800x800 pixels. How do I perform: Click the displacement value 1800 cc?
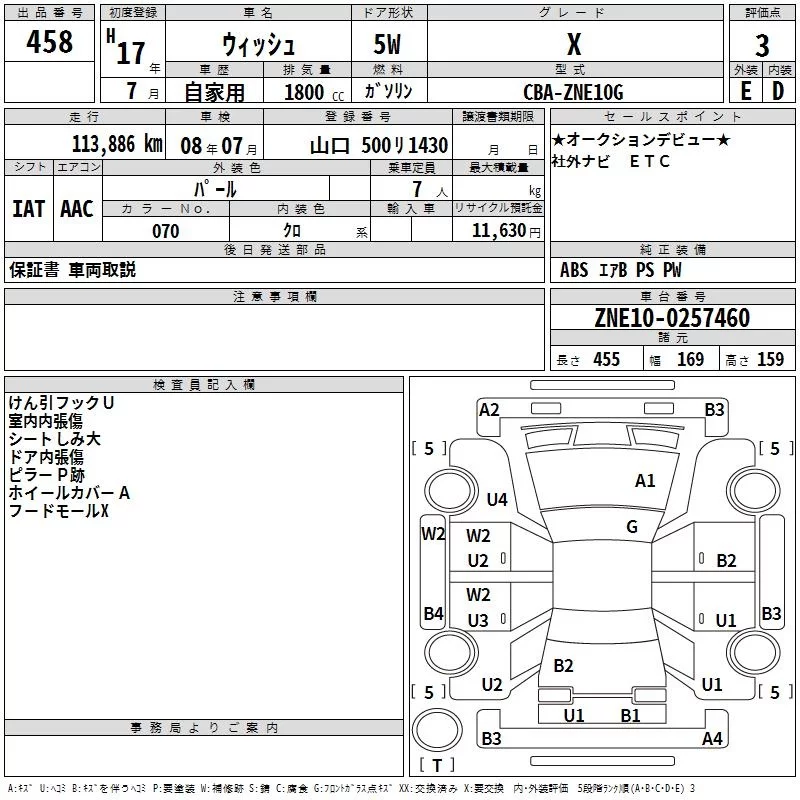pyautogui.click(x=314, y=93)
